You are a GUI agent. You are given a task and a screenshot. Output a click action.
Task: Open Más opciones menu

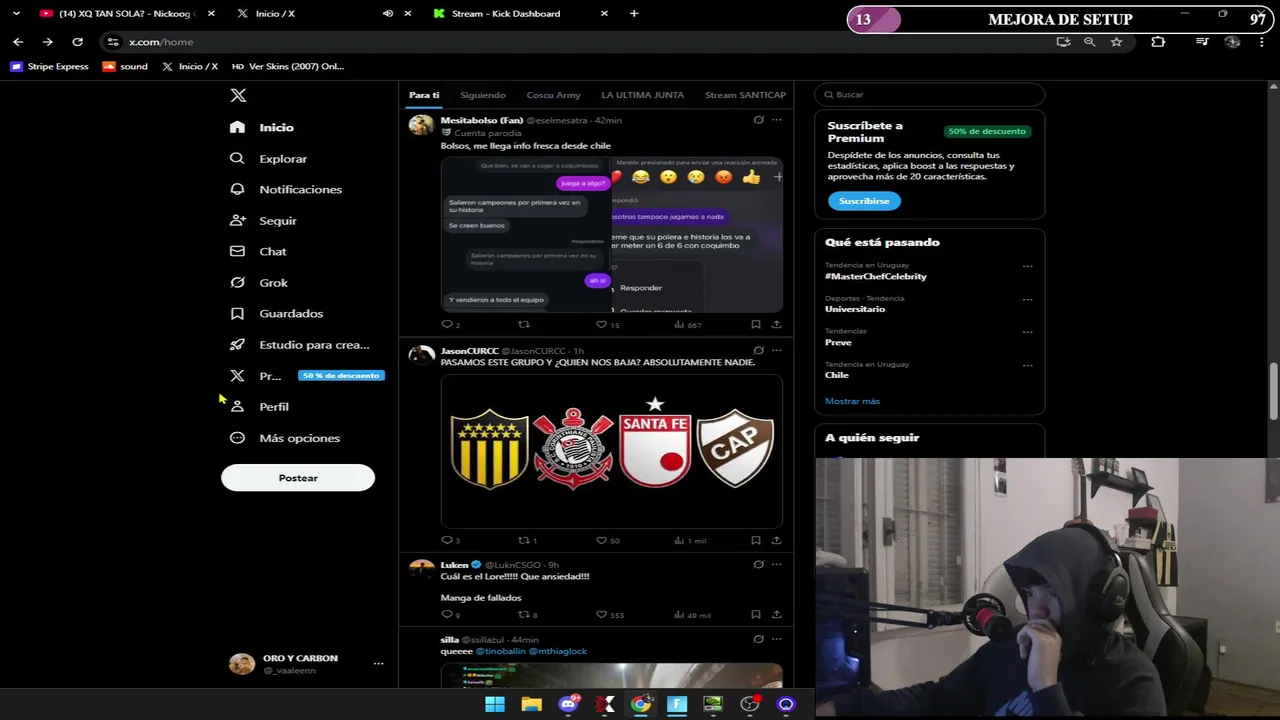coord(285,437)
